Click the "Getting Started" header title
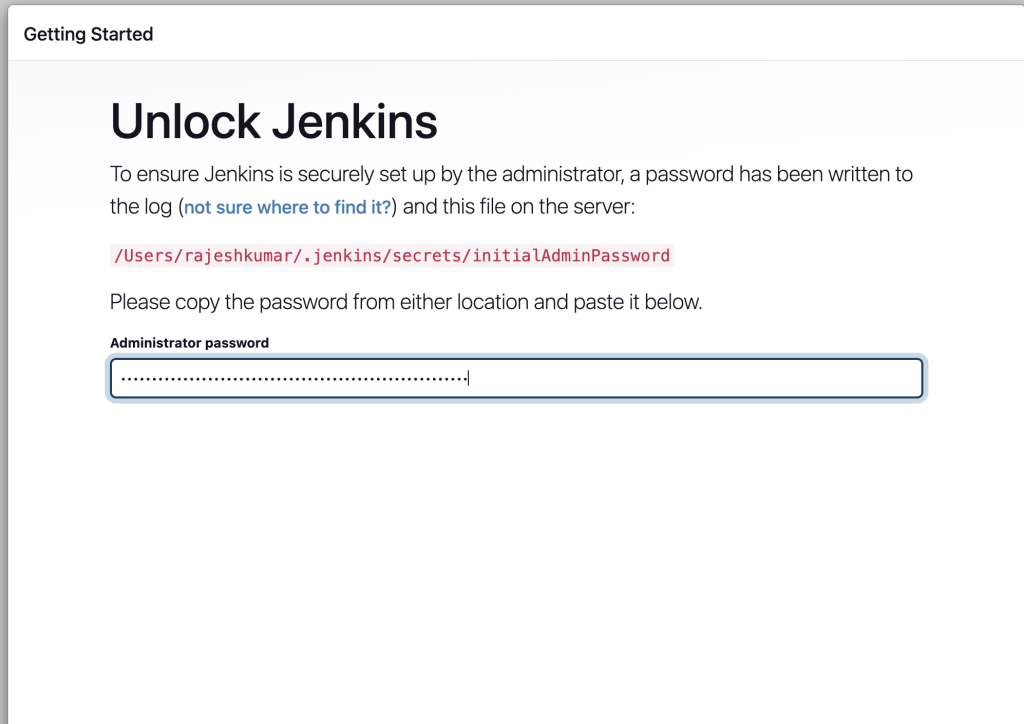This screenshot has height=724, width=1024. pyautogui.click(x=88, y=34)
